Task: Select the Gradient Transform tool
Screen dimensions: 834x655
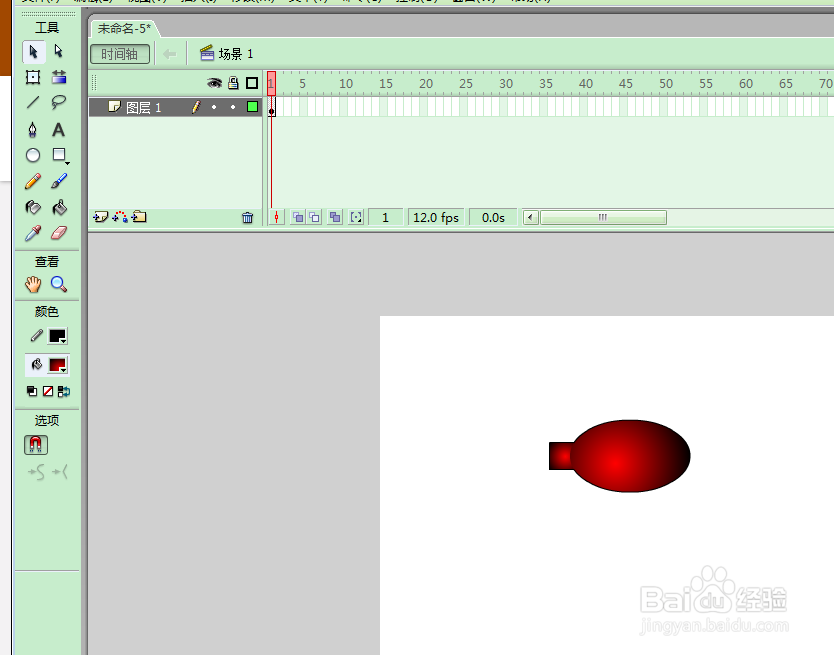Action: coord(59,77)
